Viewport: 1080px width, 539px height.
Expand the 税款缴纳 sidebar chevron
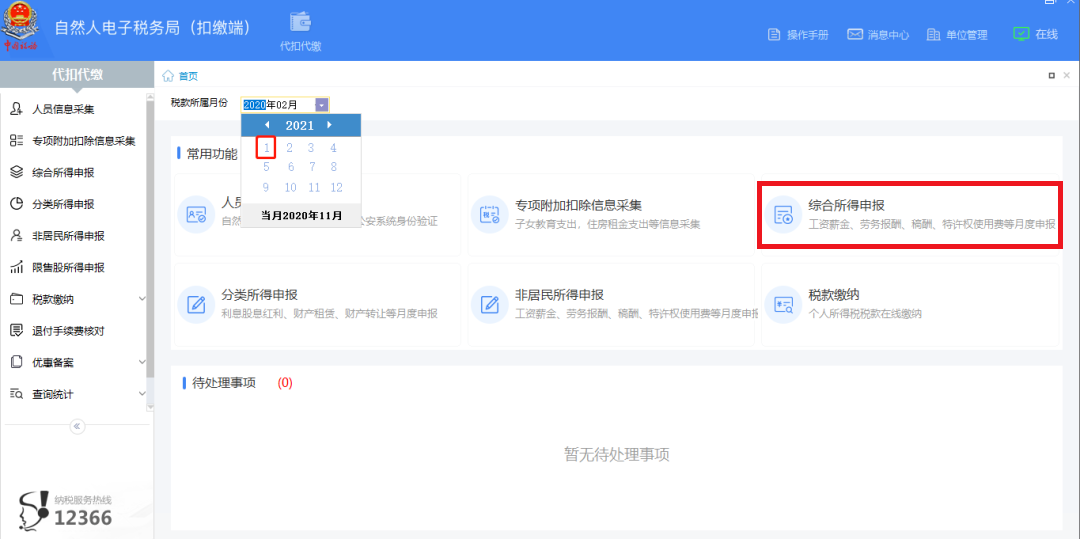(142, 299)
